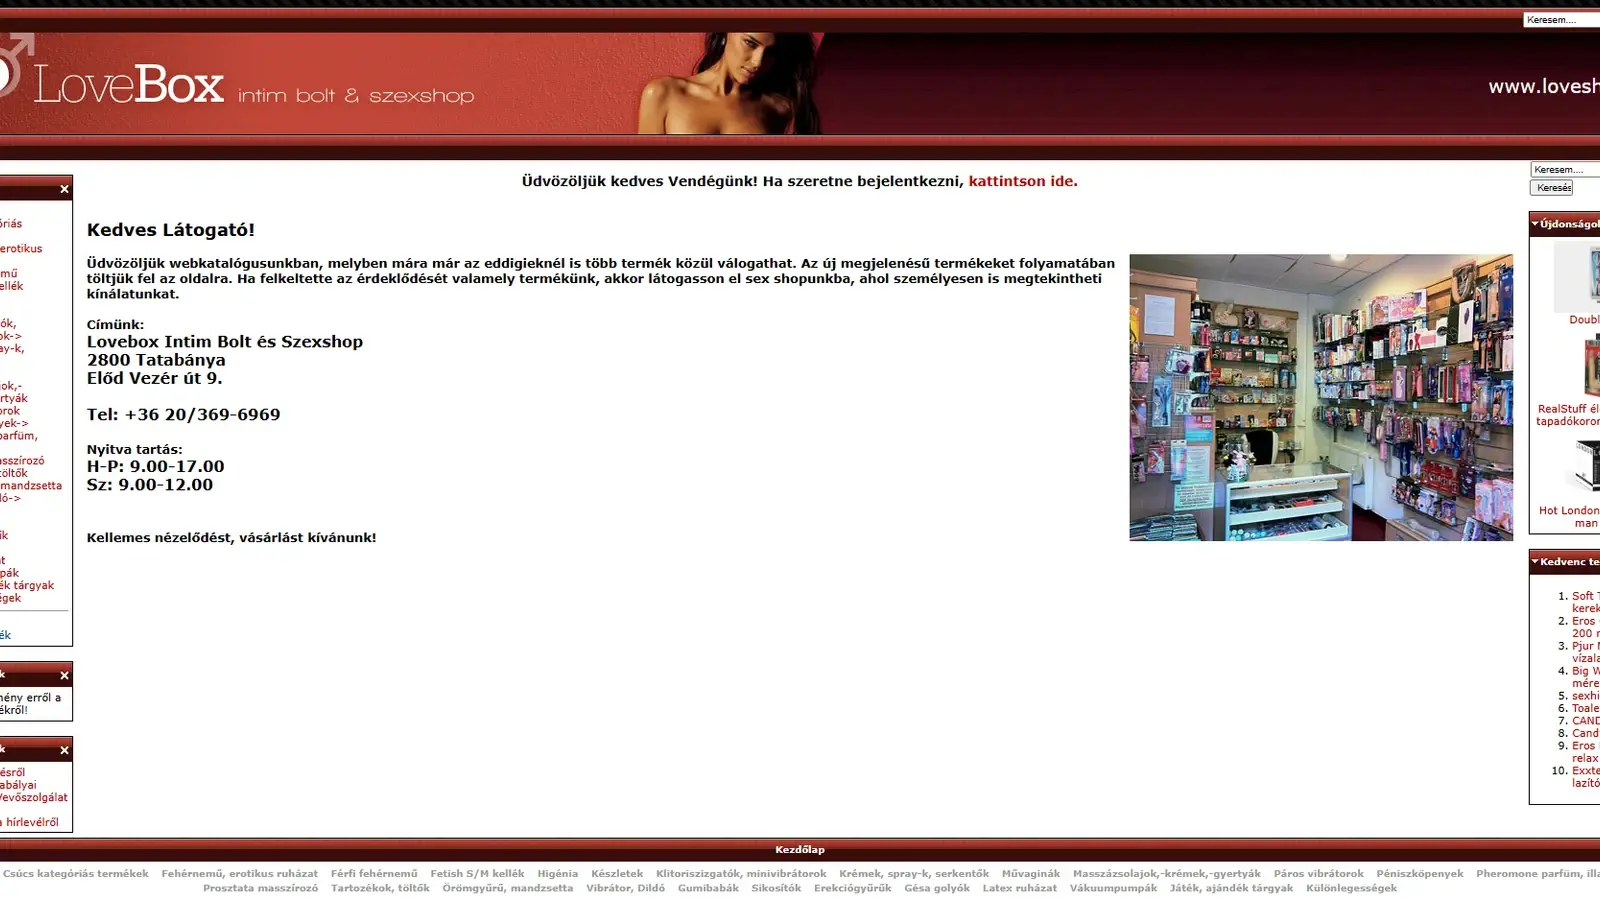
Task: Open the 'Hot London' new product link
Action: (x=1570, y=517)
